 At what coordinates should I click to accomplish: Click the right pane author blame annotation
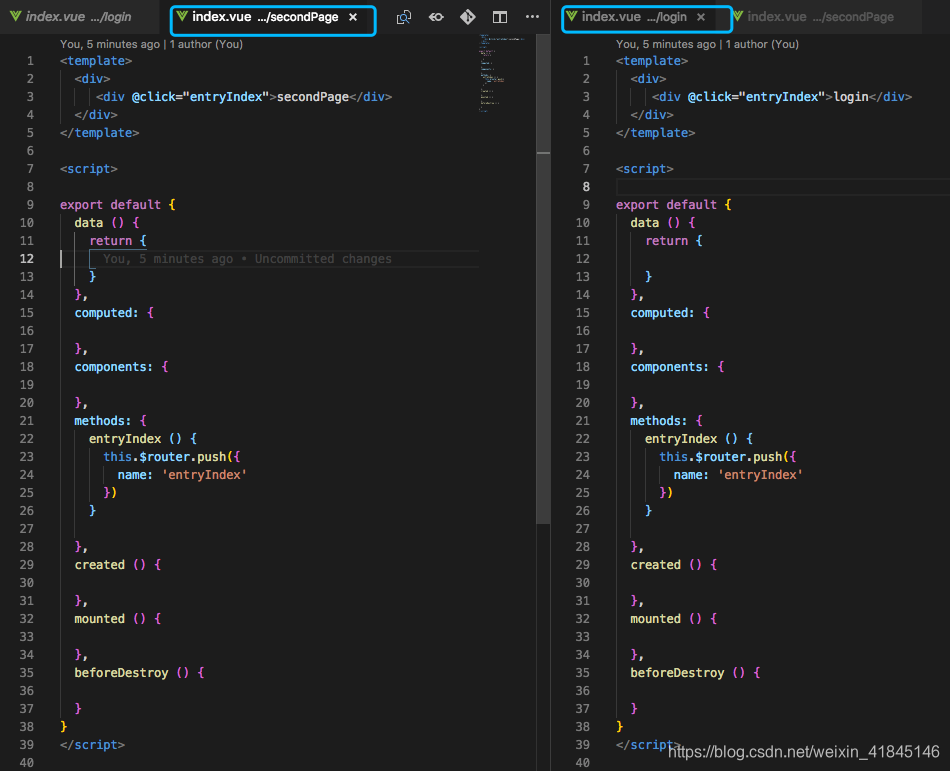coord(707,44)
